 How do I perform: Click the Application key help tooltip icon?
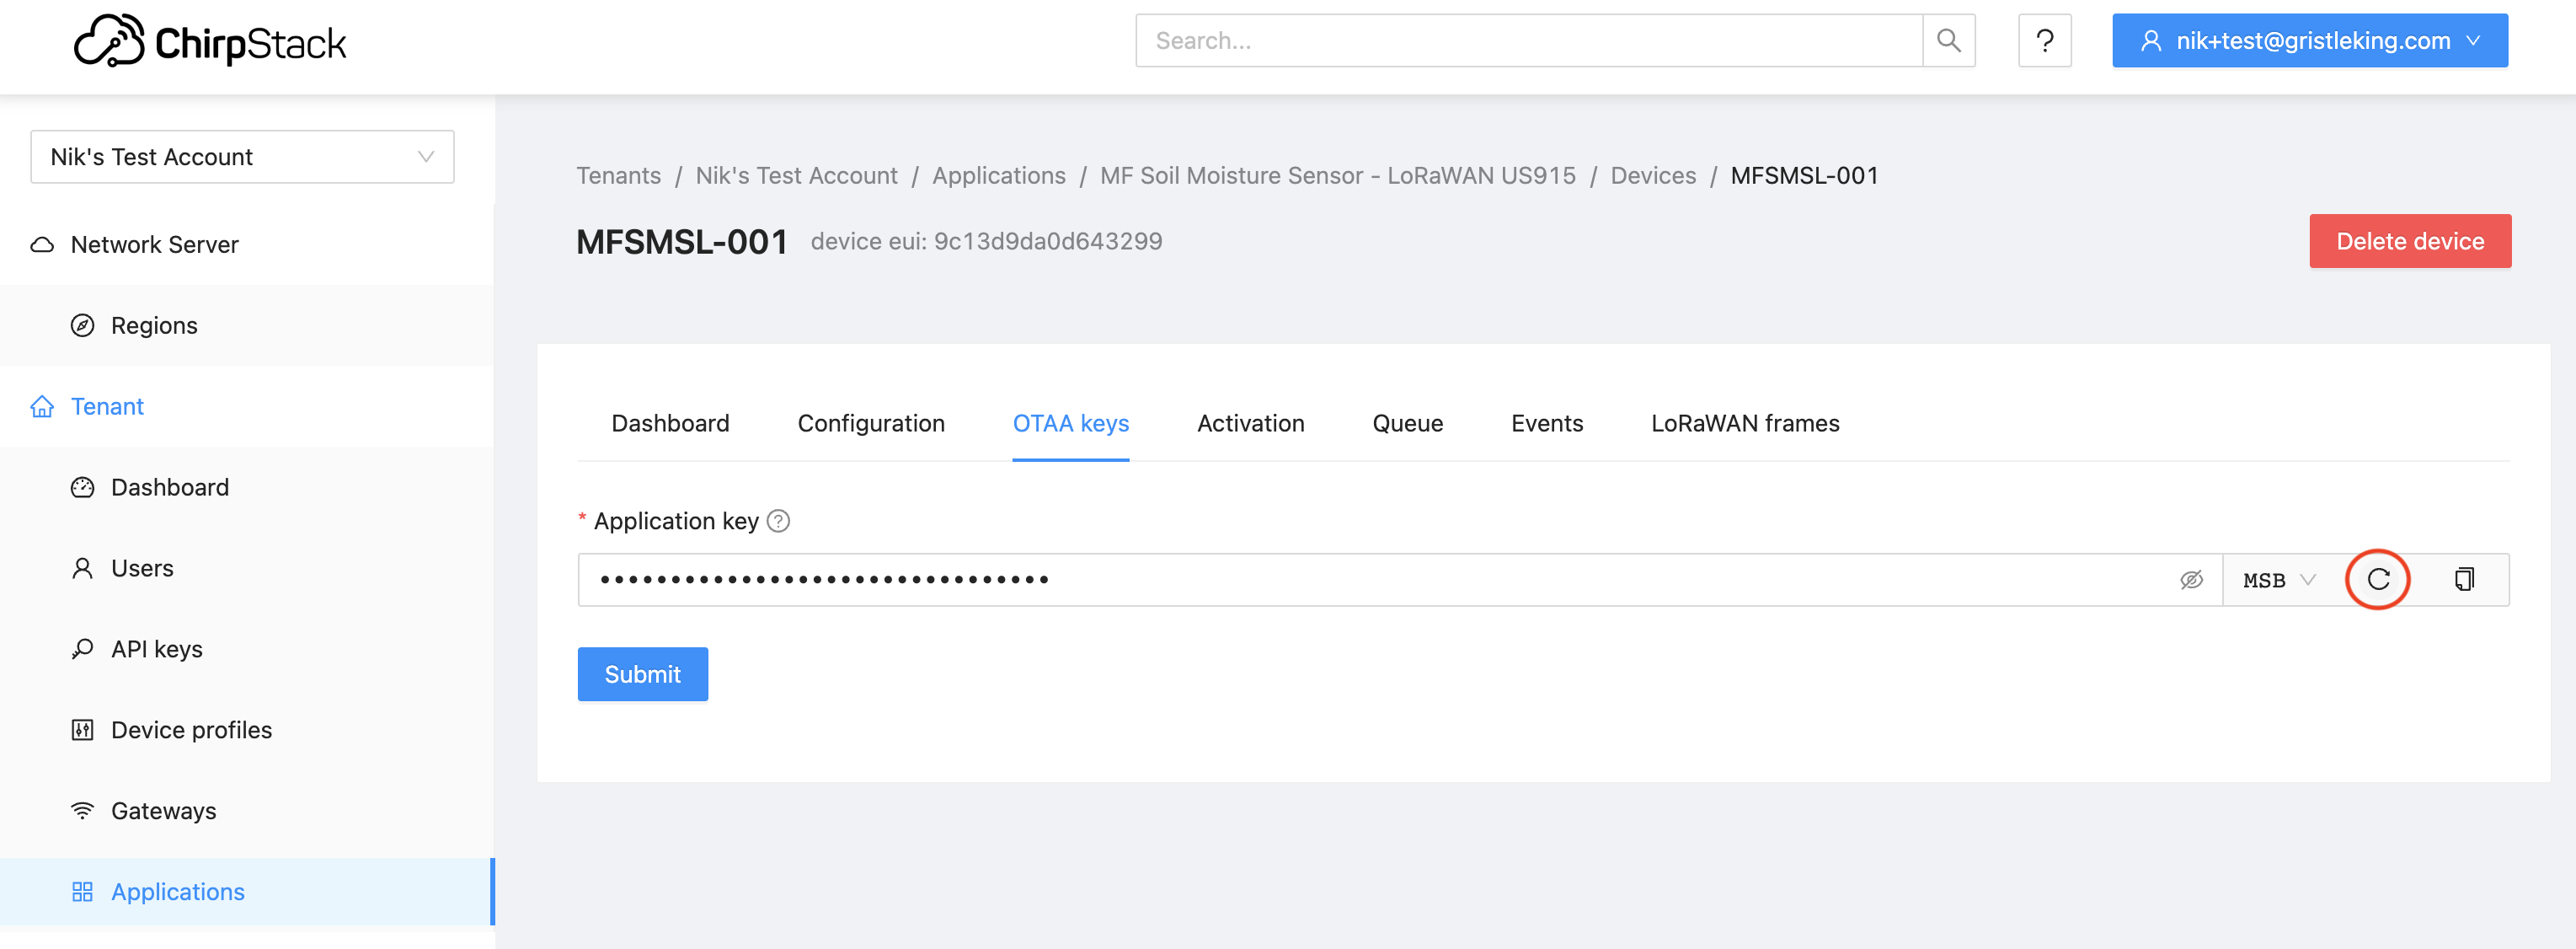pyautogui.click(x=778, y=521)
